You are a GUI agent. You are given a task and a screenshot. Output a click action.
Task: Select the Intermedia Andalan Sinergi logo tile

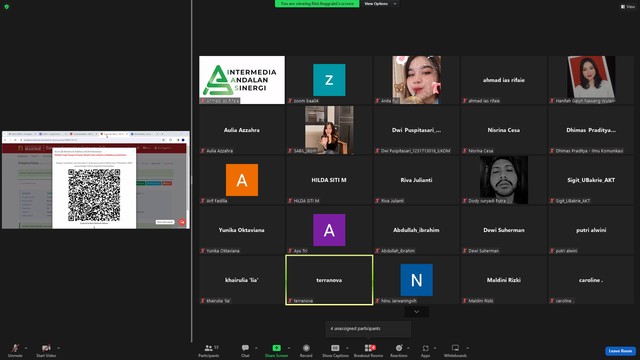[242, 80]
